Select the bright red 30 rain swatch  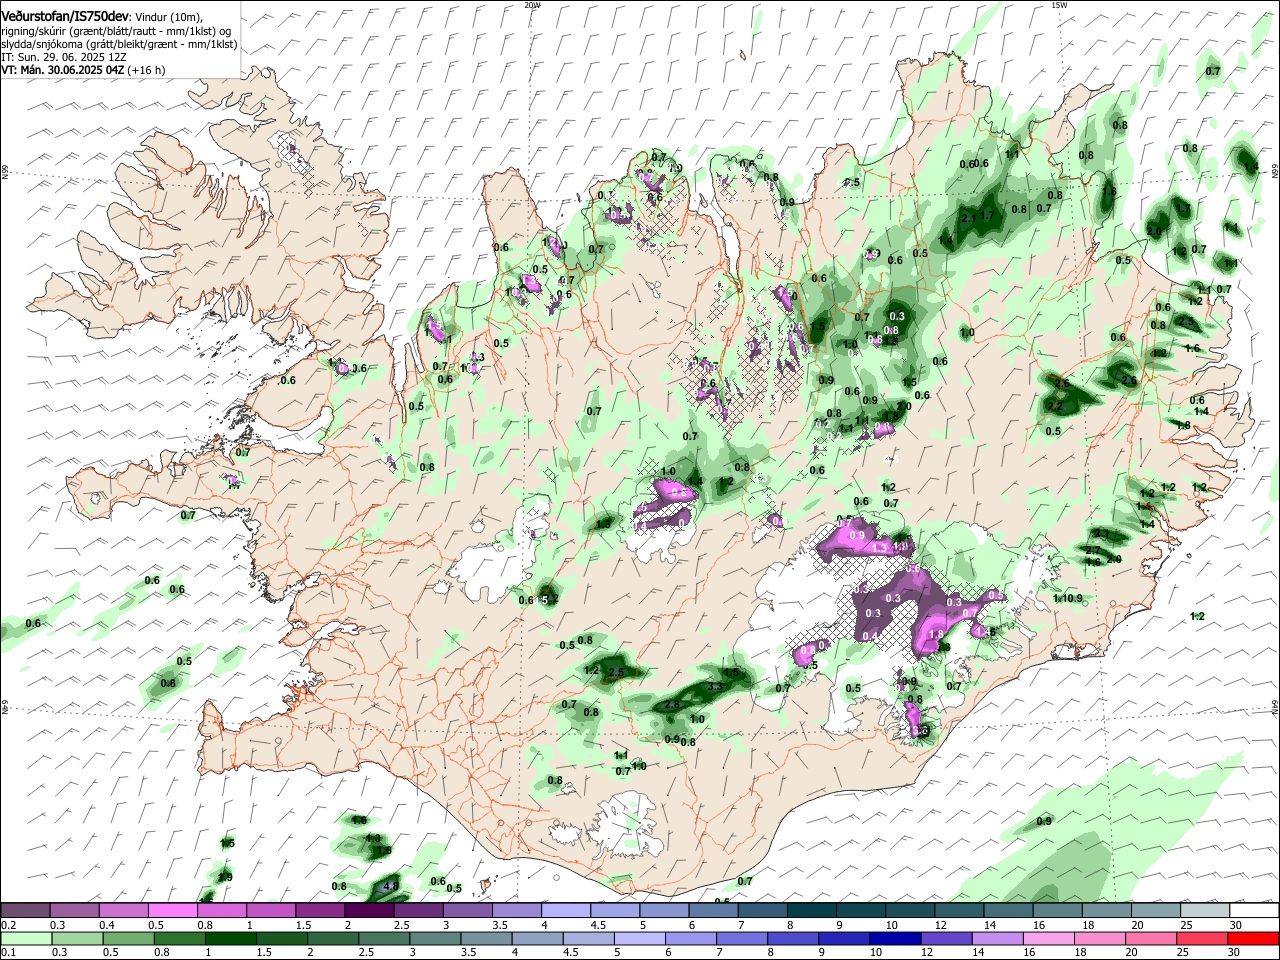1253,938
